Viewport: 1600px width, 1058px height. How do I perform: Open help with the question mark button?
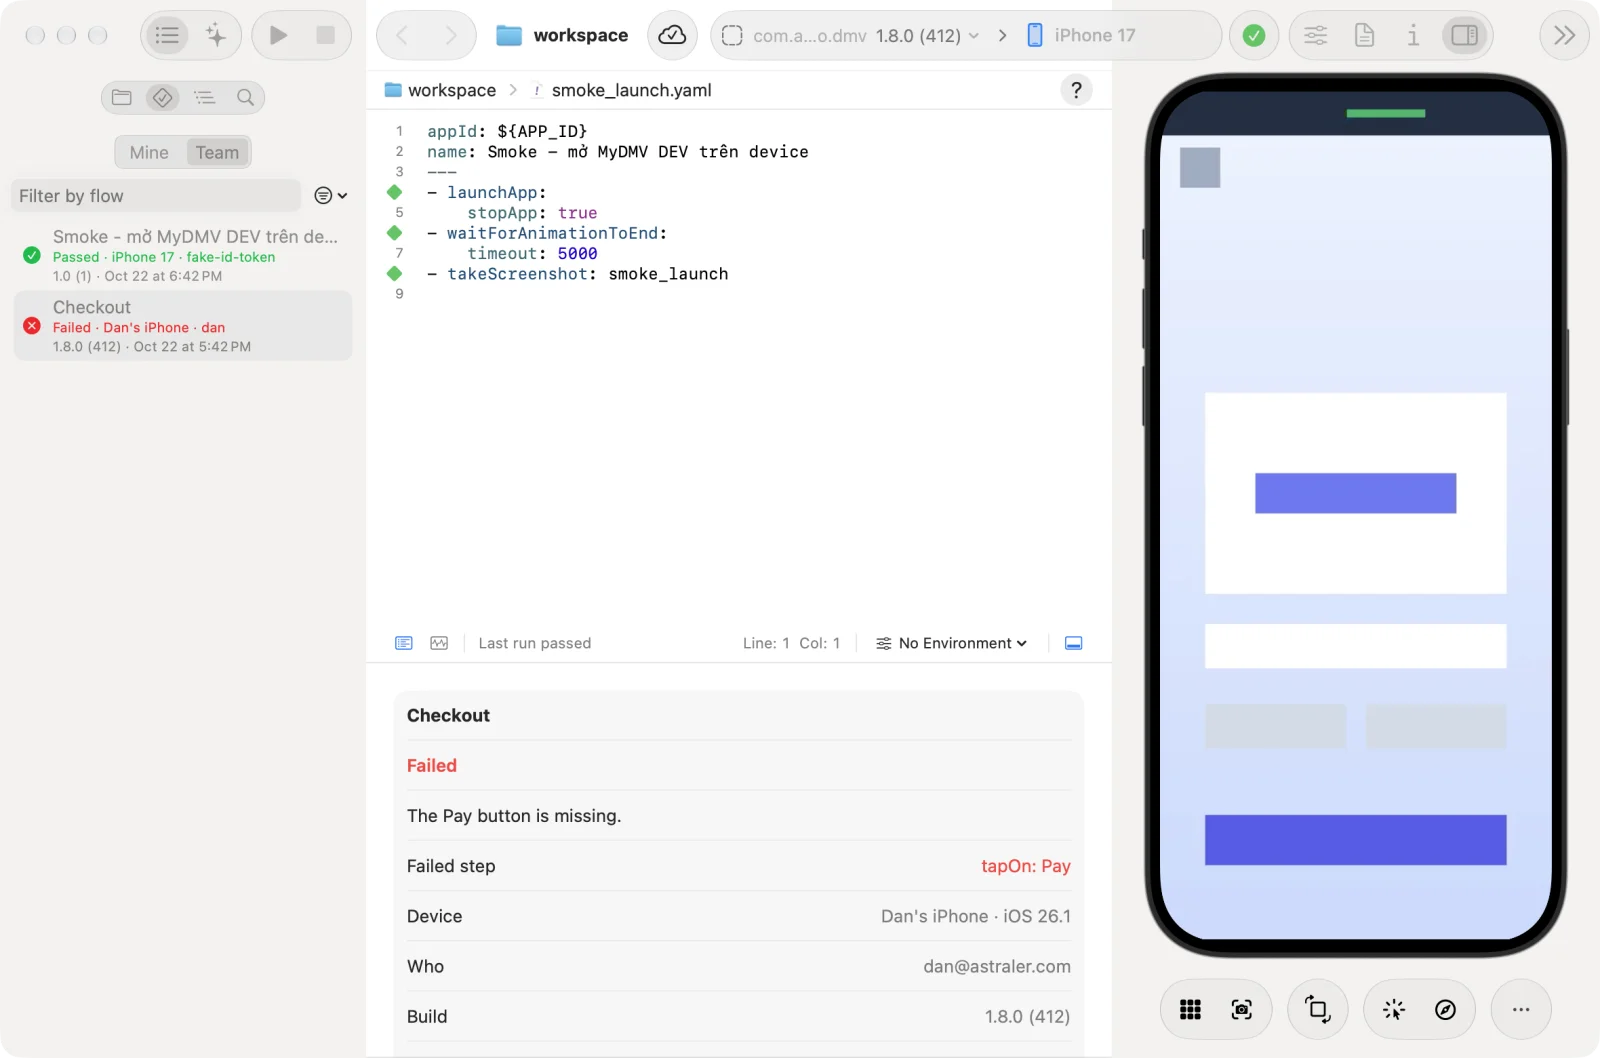(1076, 90)
